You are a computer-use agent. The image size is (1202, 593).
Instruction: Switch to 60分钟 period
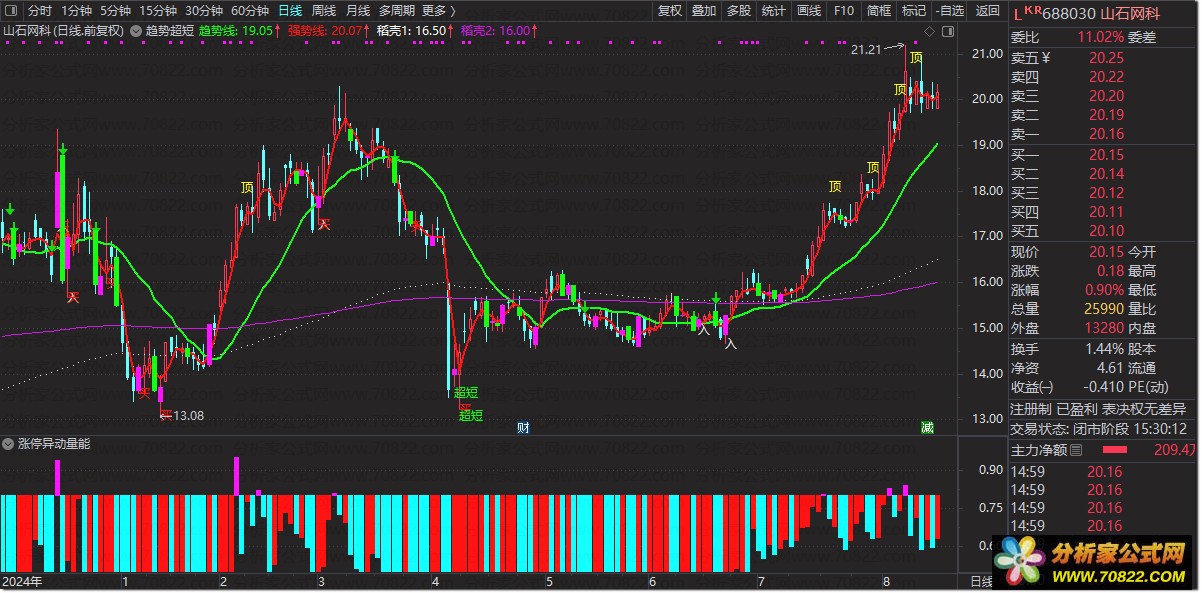tap(250, 11)
